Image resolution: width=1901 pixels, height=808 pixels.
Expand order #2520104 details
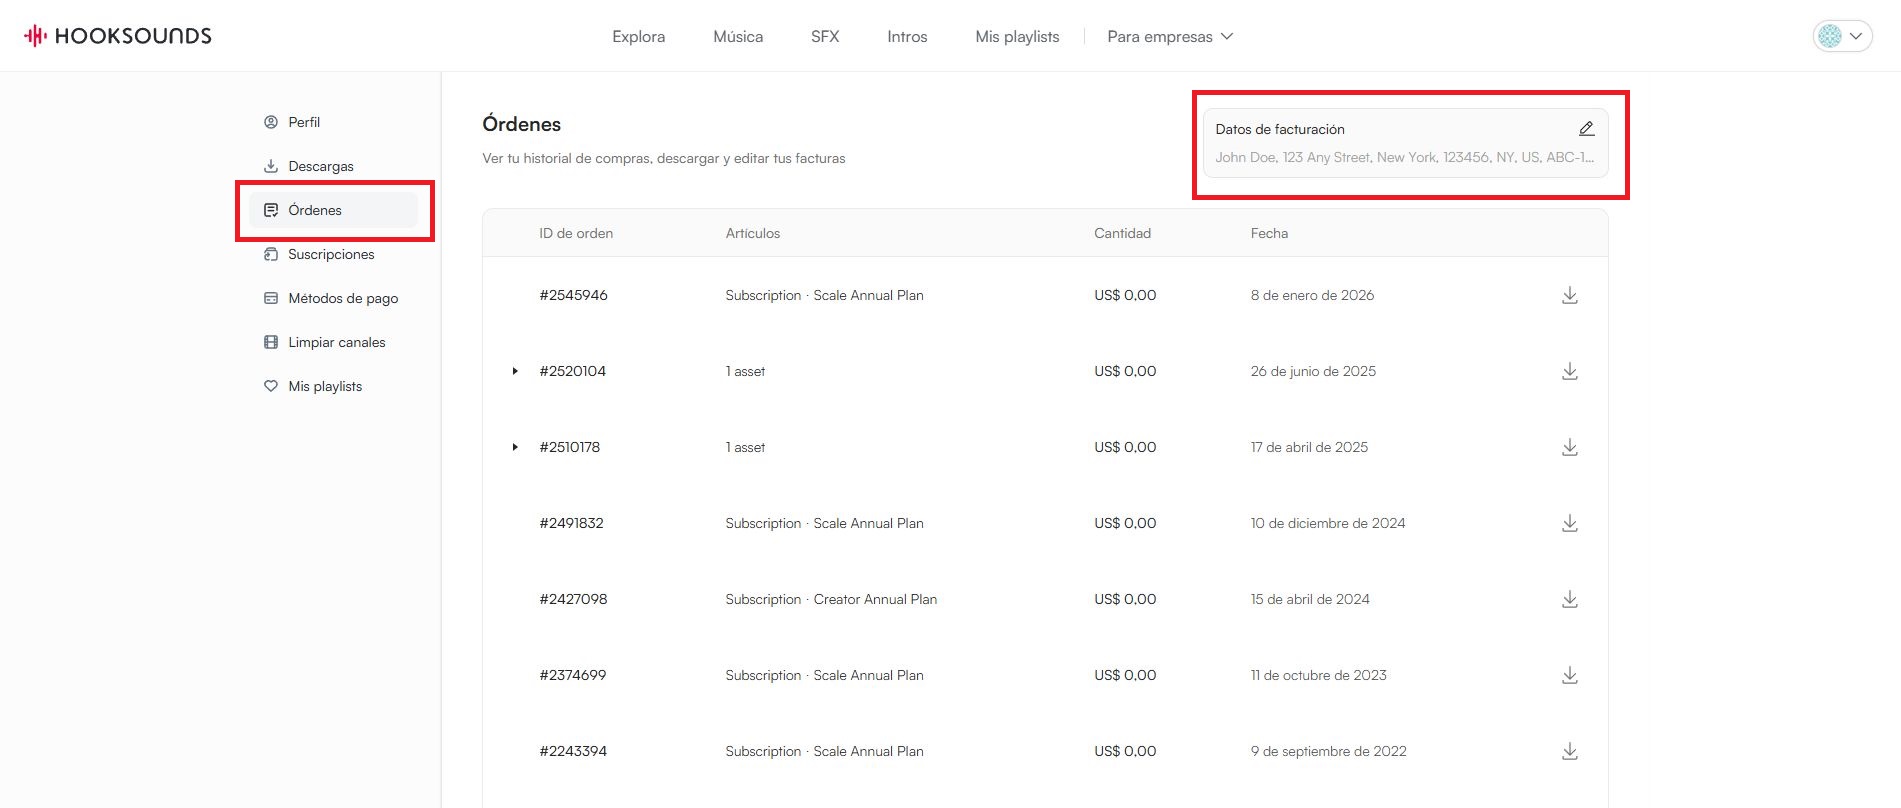(515, 371)
